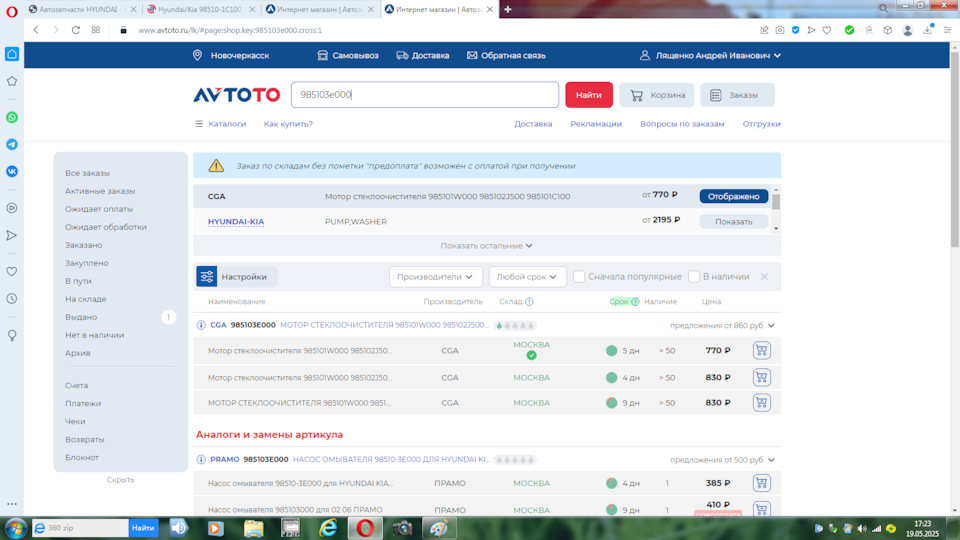
Task: Add 9-day 830 ₽ CGA item to cart
Action: coord(762,402)
